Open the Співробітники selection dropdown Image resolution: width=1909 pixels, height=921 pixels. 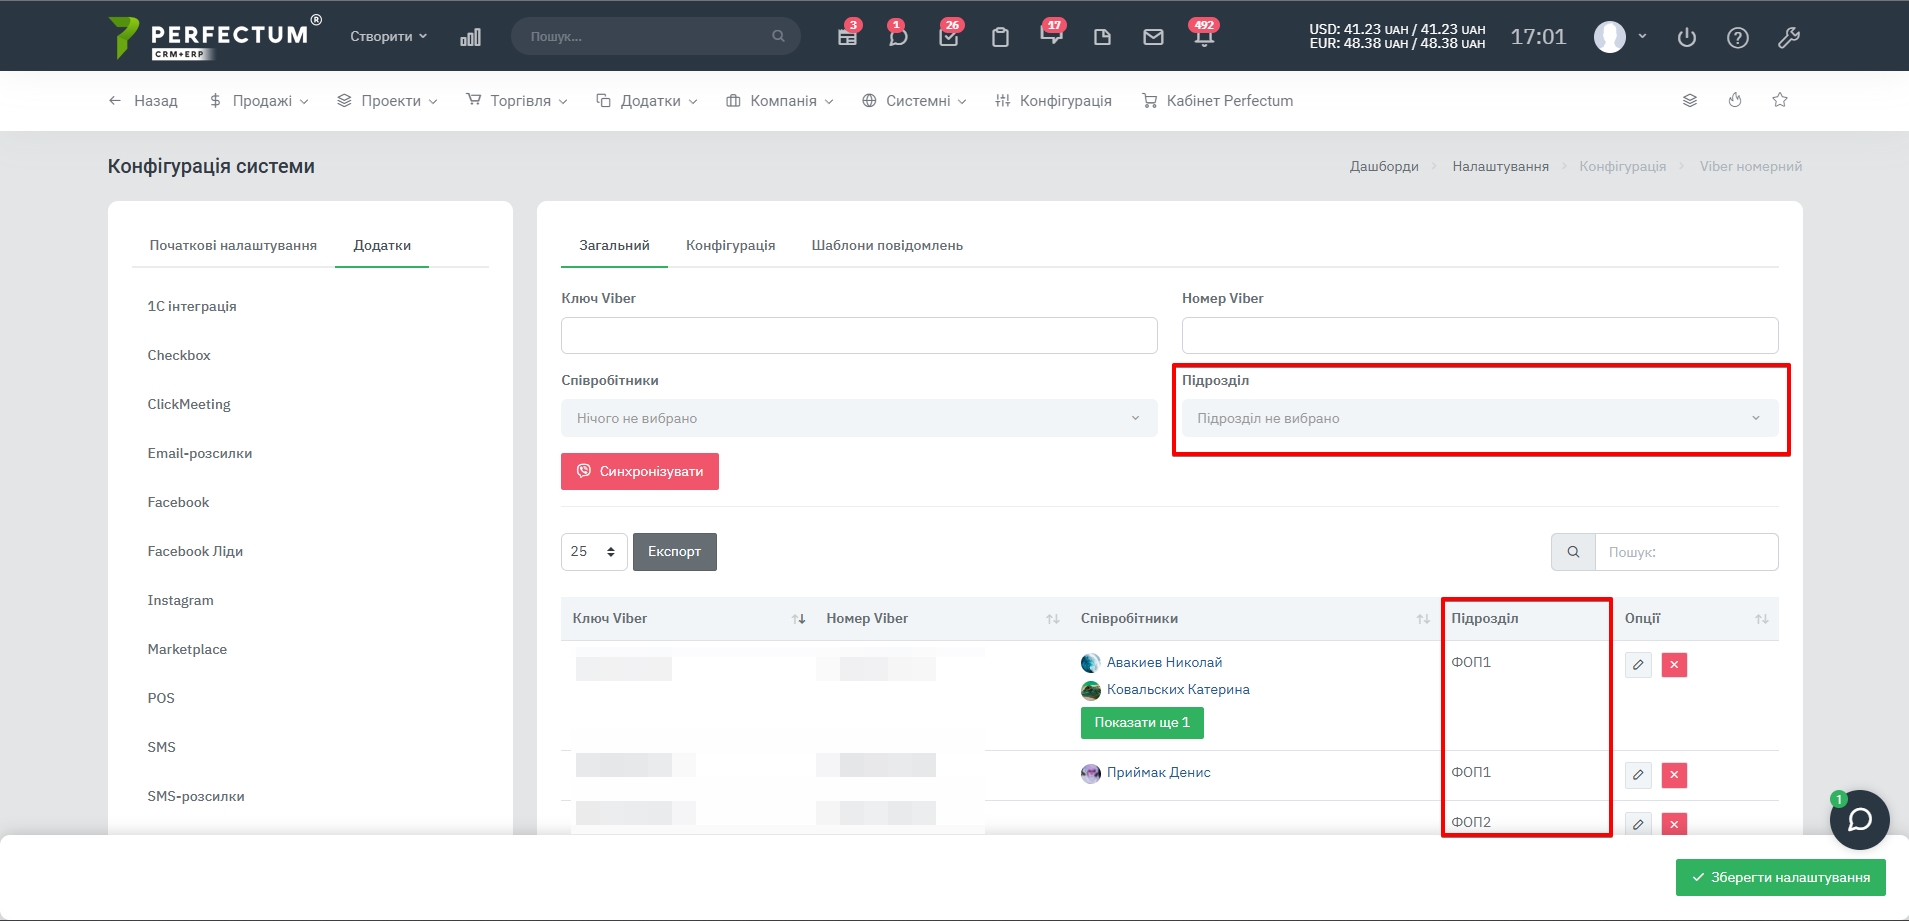click(858, 418)
